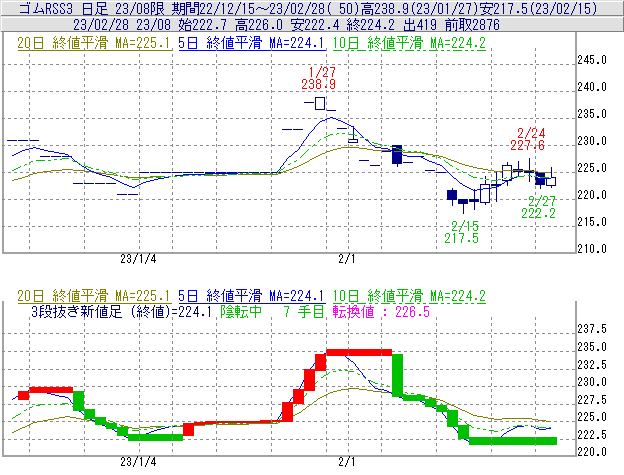This screenshot has height=475, width=624.
Task: Click the lower chart's 20日 終値平滑 MA=225.1 legend
Action: (x=94, y=296)
